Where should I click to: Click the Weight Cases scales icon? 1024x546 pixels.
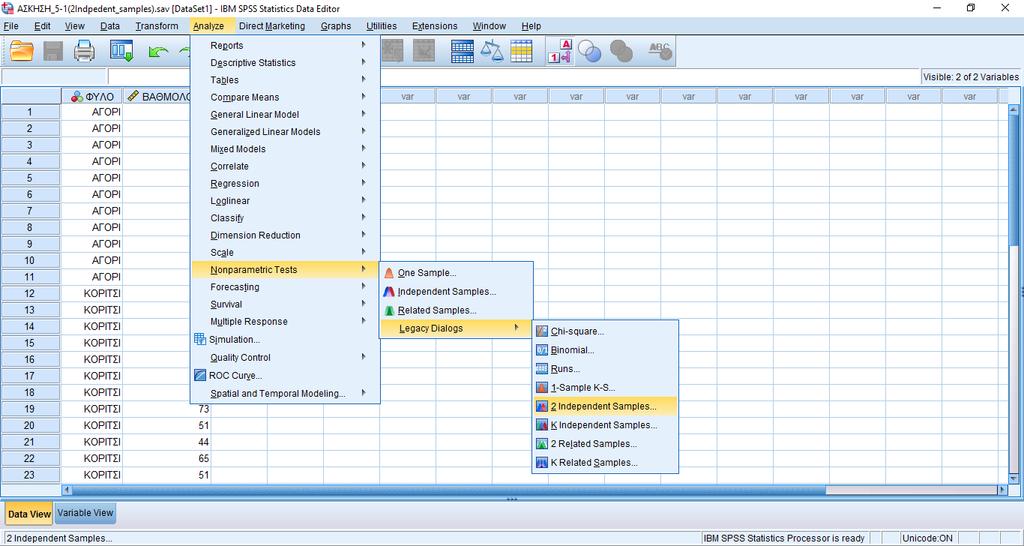tap(492, 51)
